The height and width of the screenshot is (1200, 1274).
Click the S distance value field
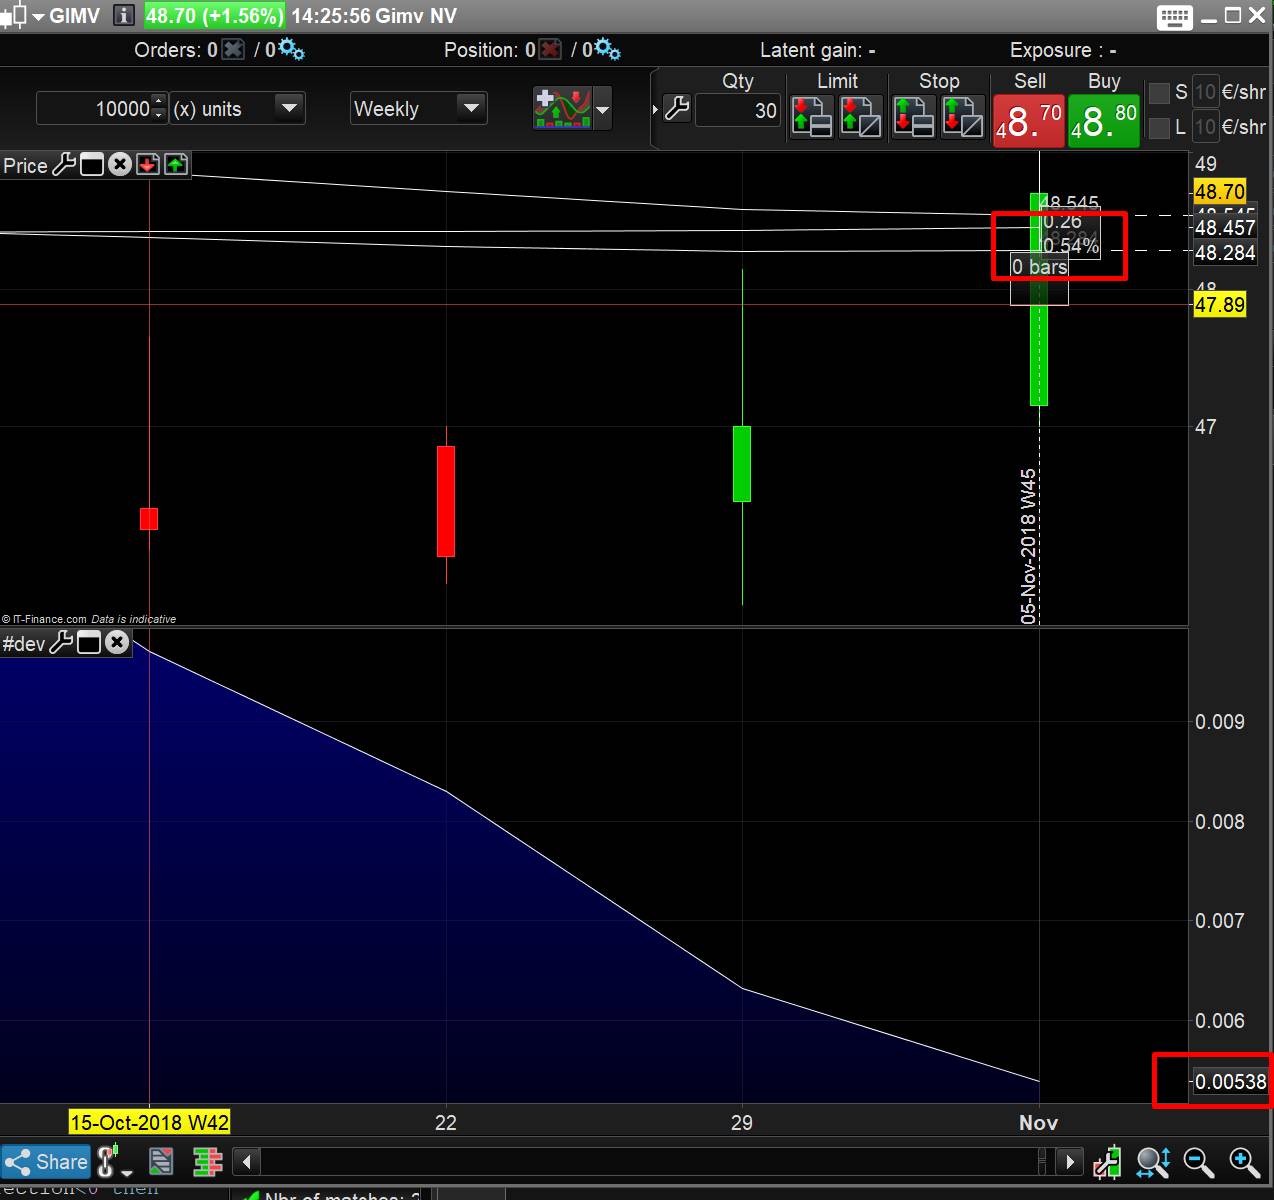click(x=1206, y=93)
